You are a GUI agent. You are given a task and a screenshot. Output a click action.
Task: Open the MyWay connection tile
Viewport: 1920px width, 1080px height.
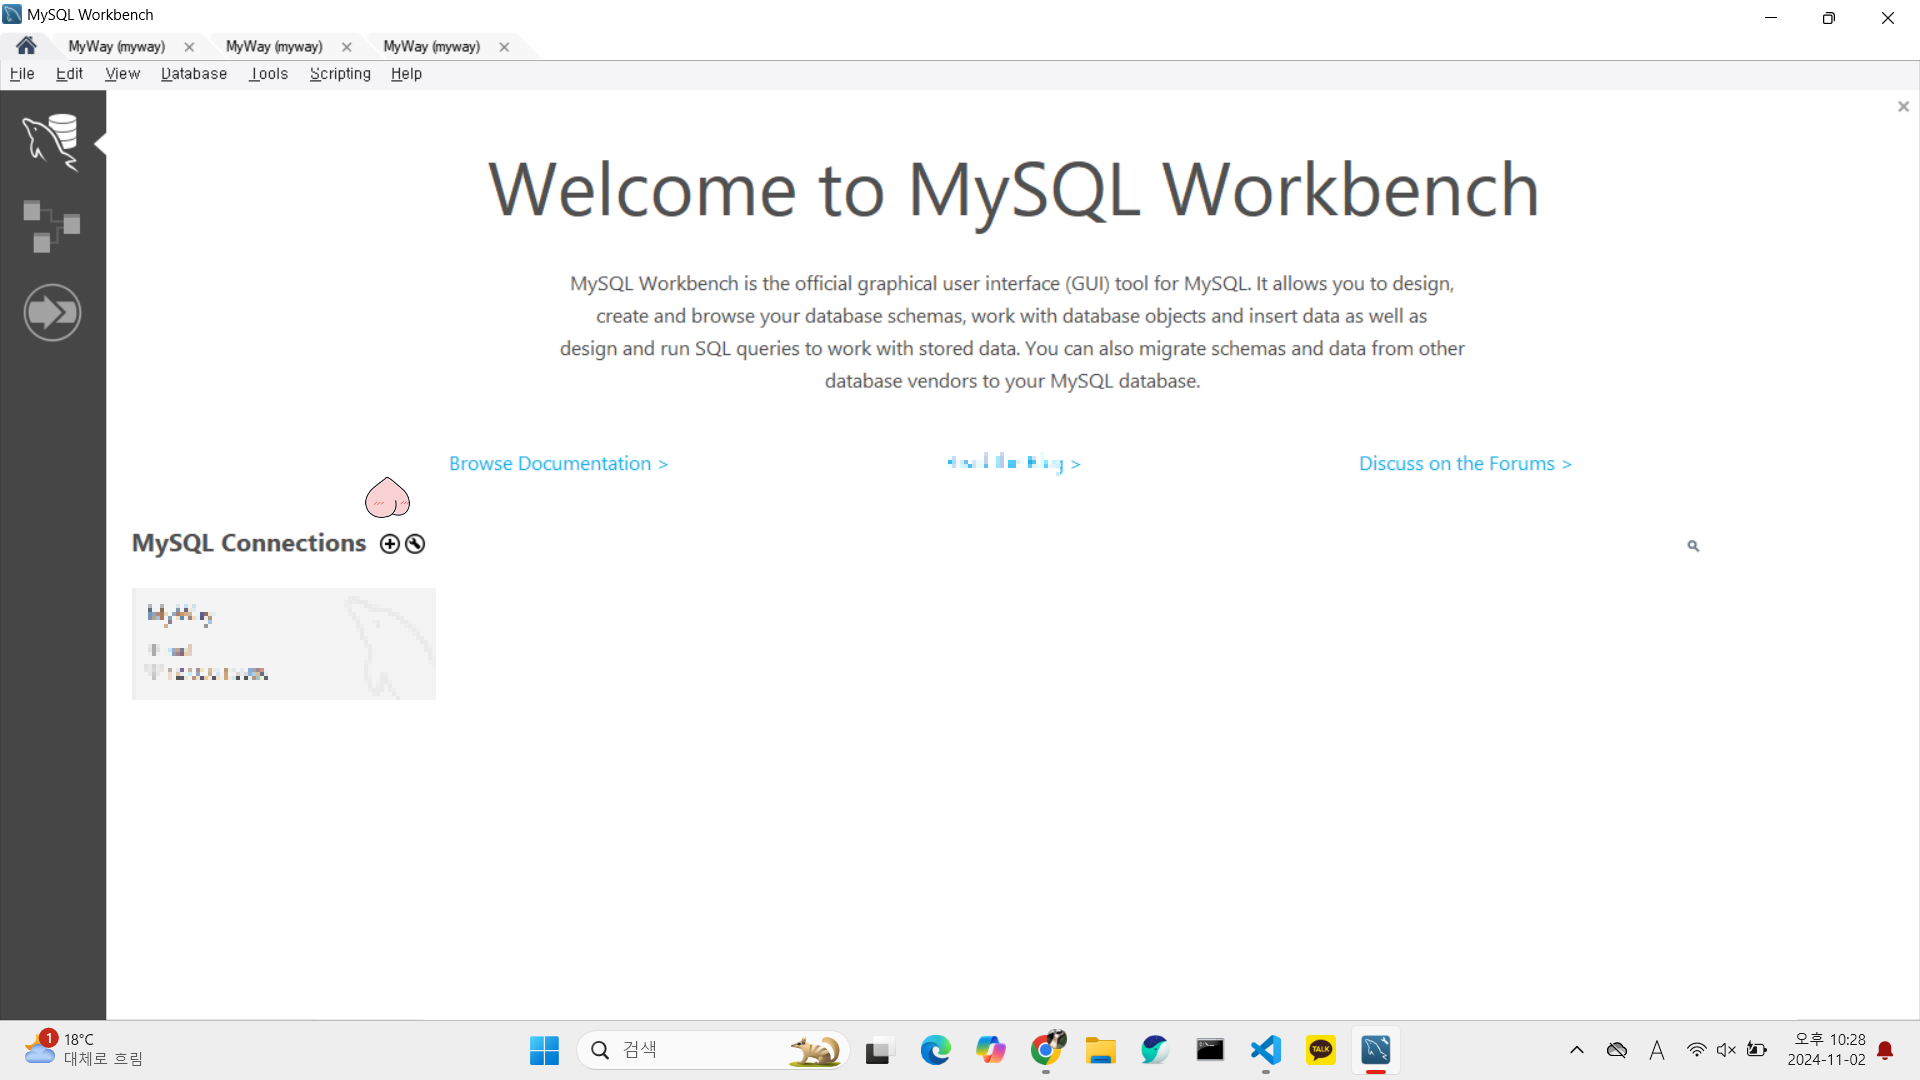point(284,644)
